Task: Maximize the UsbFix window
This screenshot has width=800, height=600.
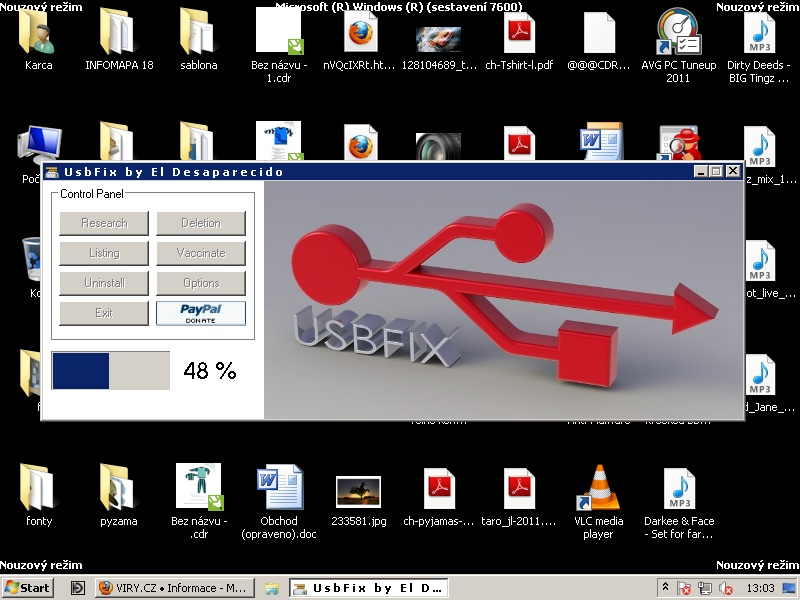Action: pos(716,171)
